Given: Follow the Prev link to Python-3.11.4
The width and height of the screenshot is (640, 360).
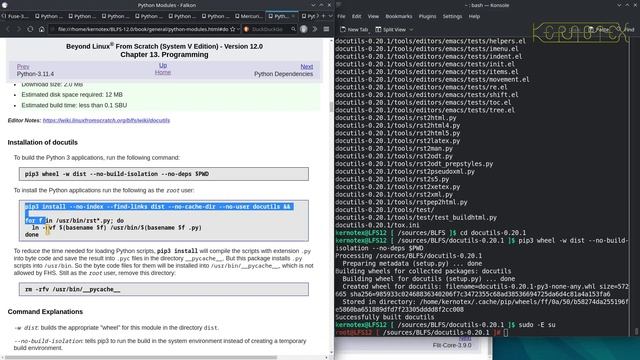Looking at the screenshot, I should point(23,67).
